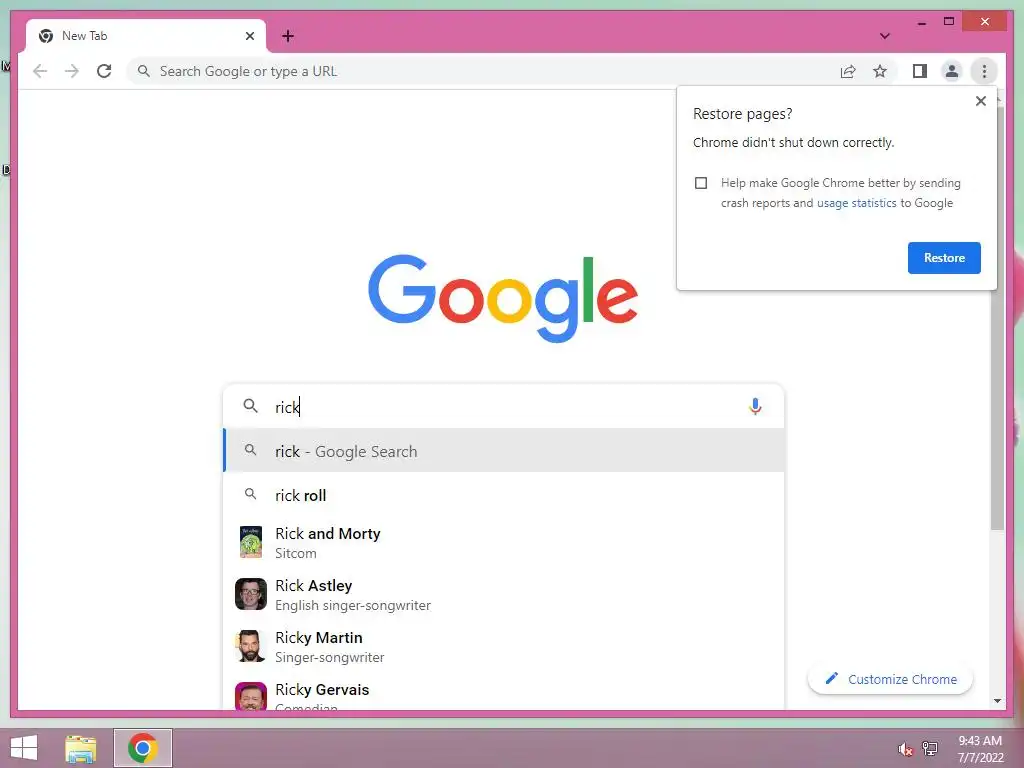Open a new tab with plus button
This screenshot has height=768, width=1024.
coord(288,36)
